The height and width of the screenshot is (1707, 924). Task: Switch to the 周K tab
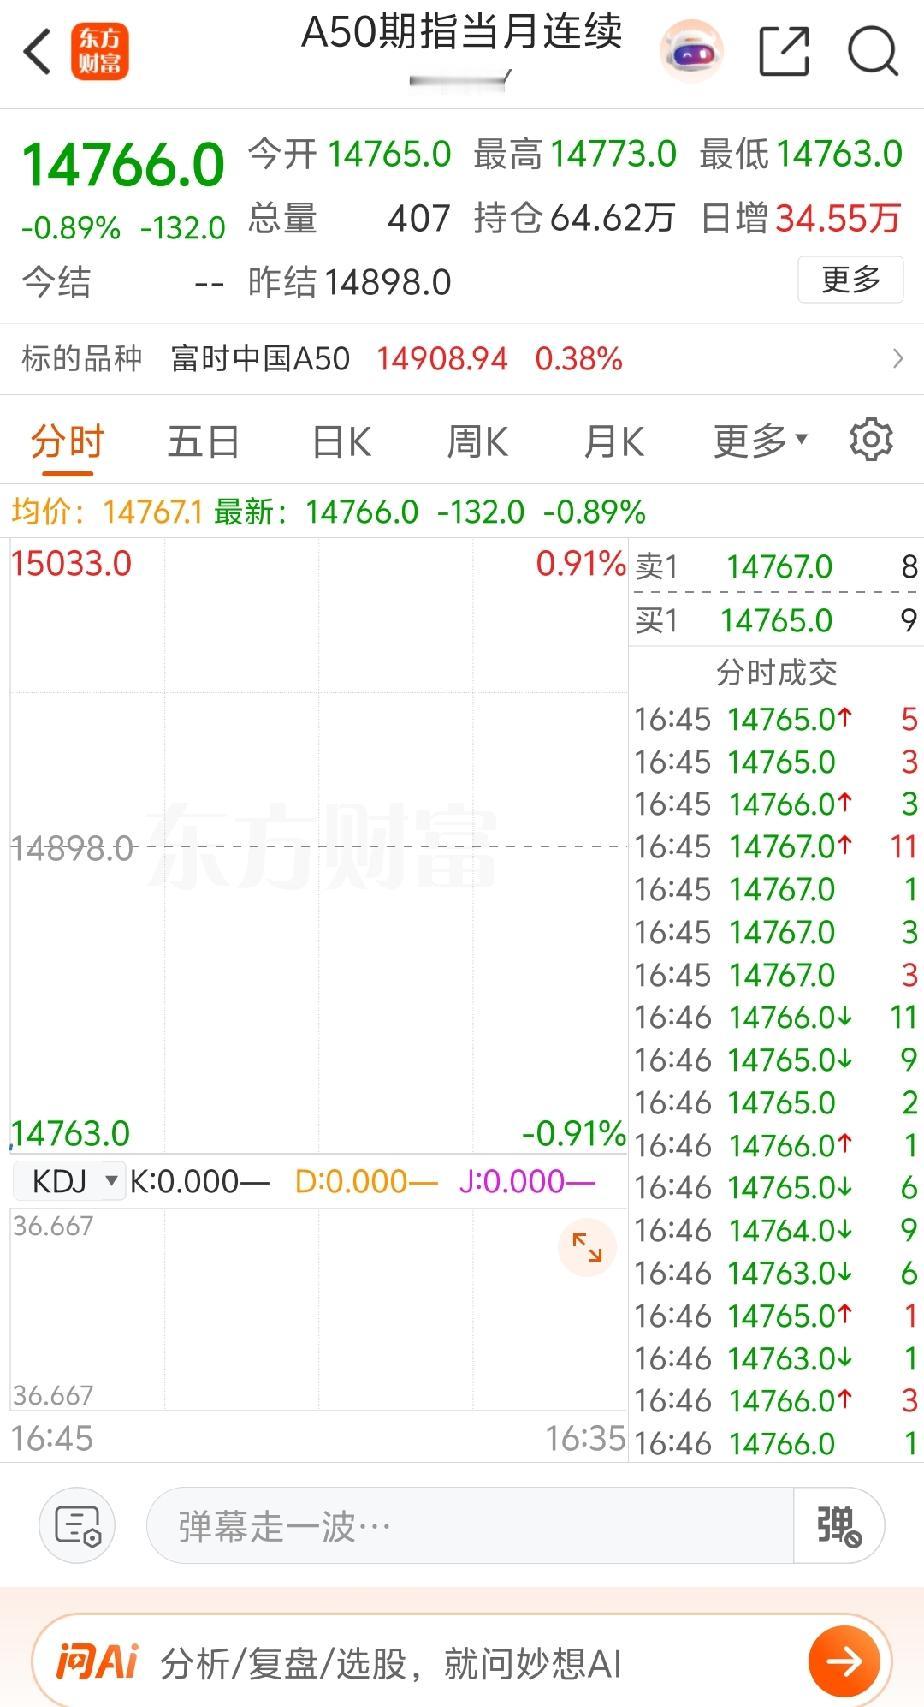point(477,441)
